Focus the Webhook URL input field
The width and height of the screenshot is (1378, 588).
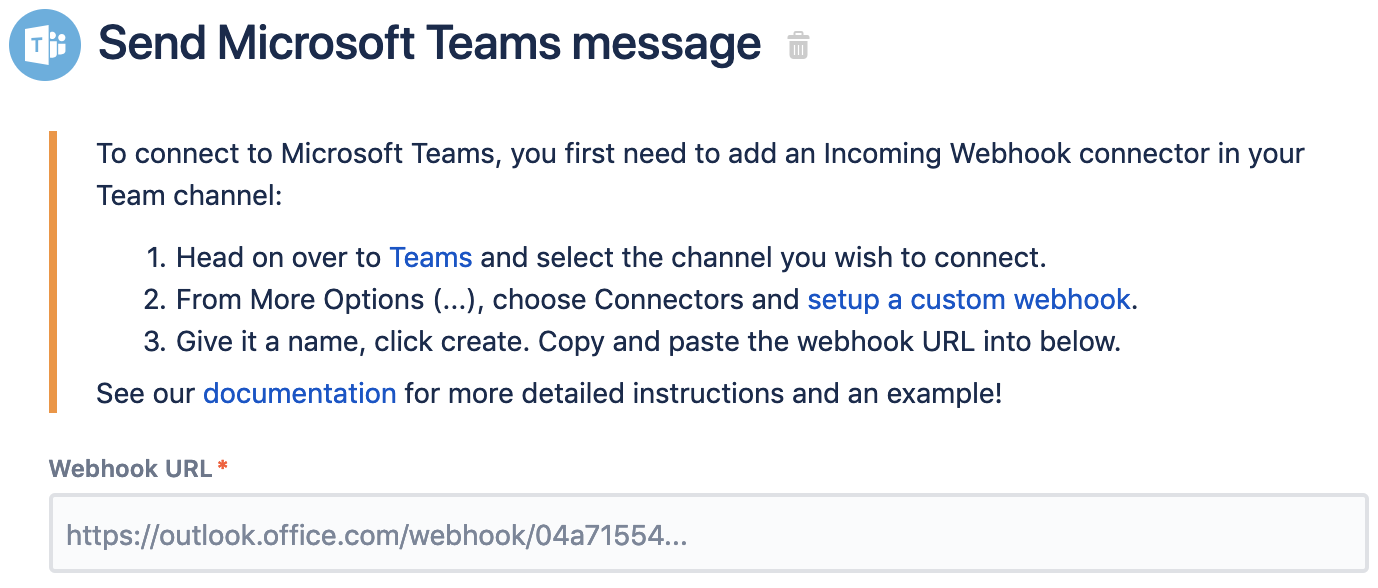[708, 535]
